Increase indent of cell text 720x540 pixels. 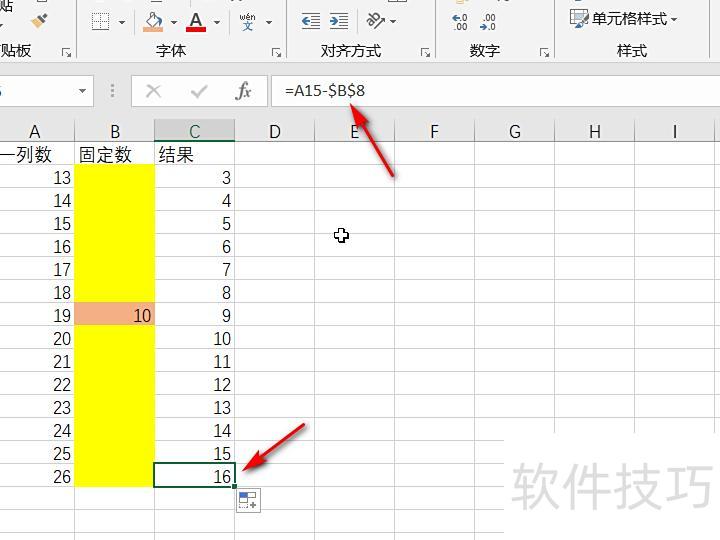point(339,22)
